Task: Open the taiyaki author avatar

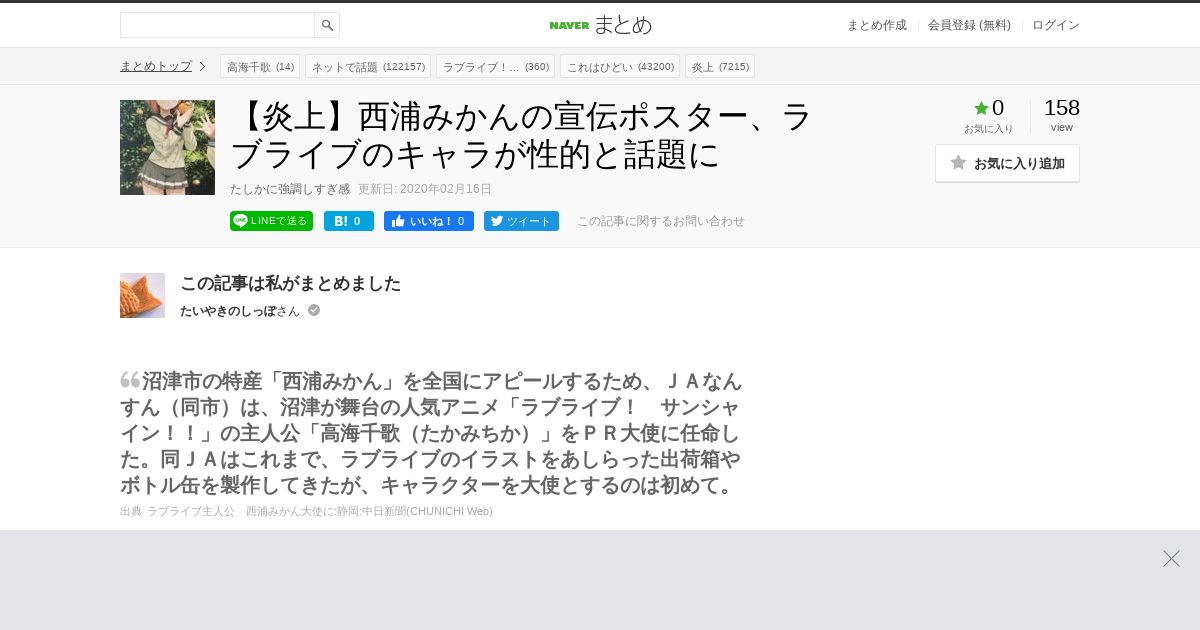Action: pyautogui.click(x=142, y=295)
